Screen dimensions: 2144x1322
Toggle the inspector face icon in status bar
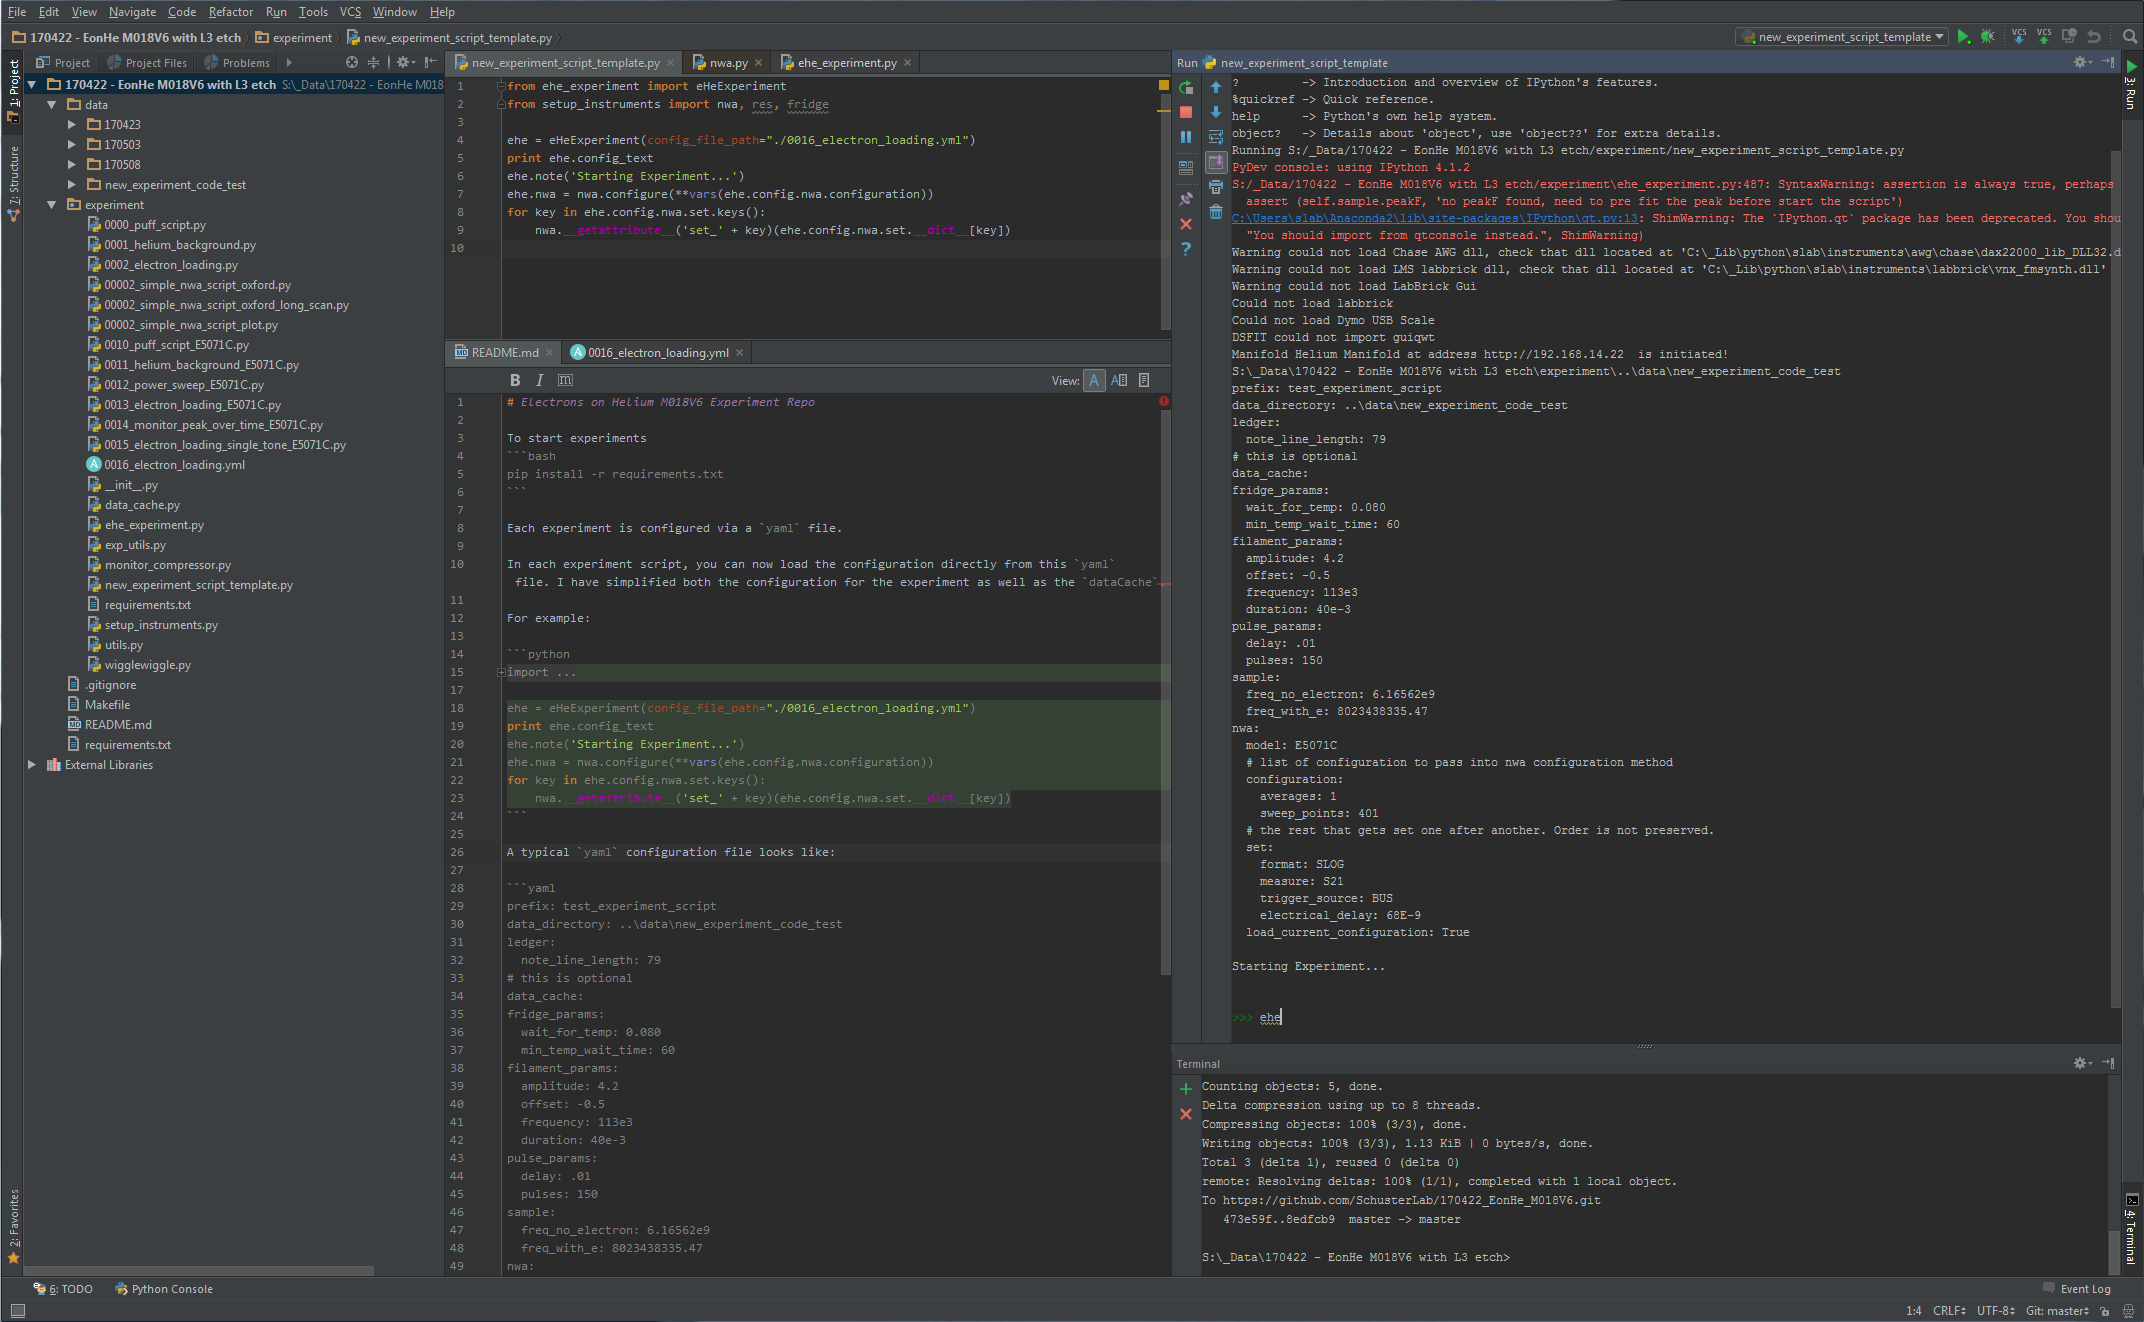[x=2128, y=1311]
